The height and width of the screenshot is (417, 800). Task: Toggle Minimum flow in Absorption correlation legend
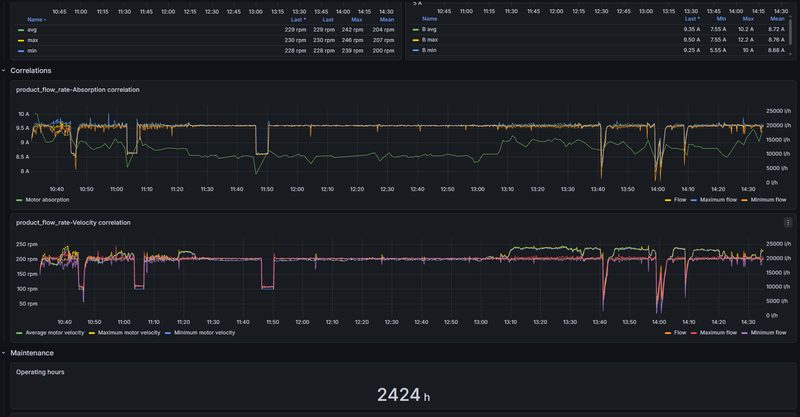[x=768, y=200]
